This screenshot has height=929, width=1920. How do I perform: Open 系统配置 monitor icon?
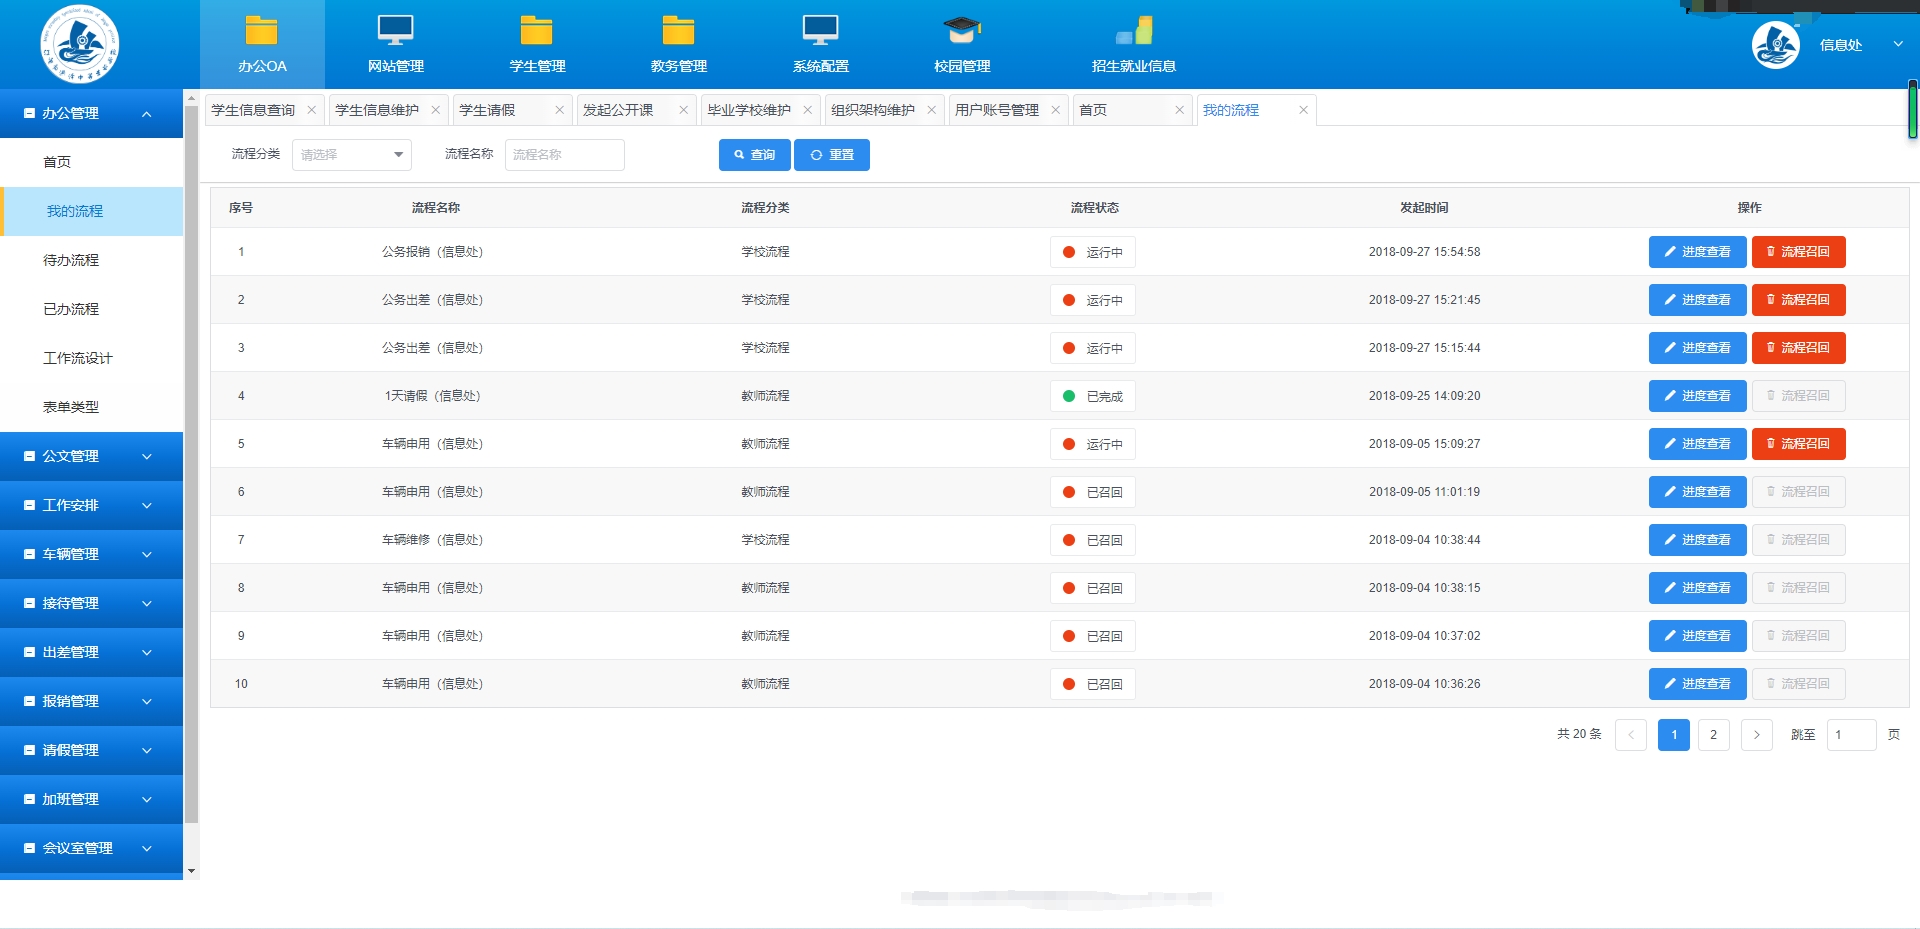coord(820,31)
